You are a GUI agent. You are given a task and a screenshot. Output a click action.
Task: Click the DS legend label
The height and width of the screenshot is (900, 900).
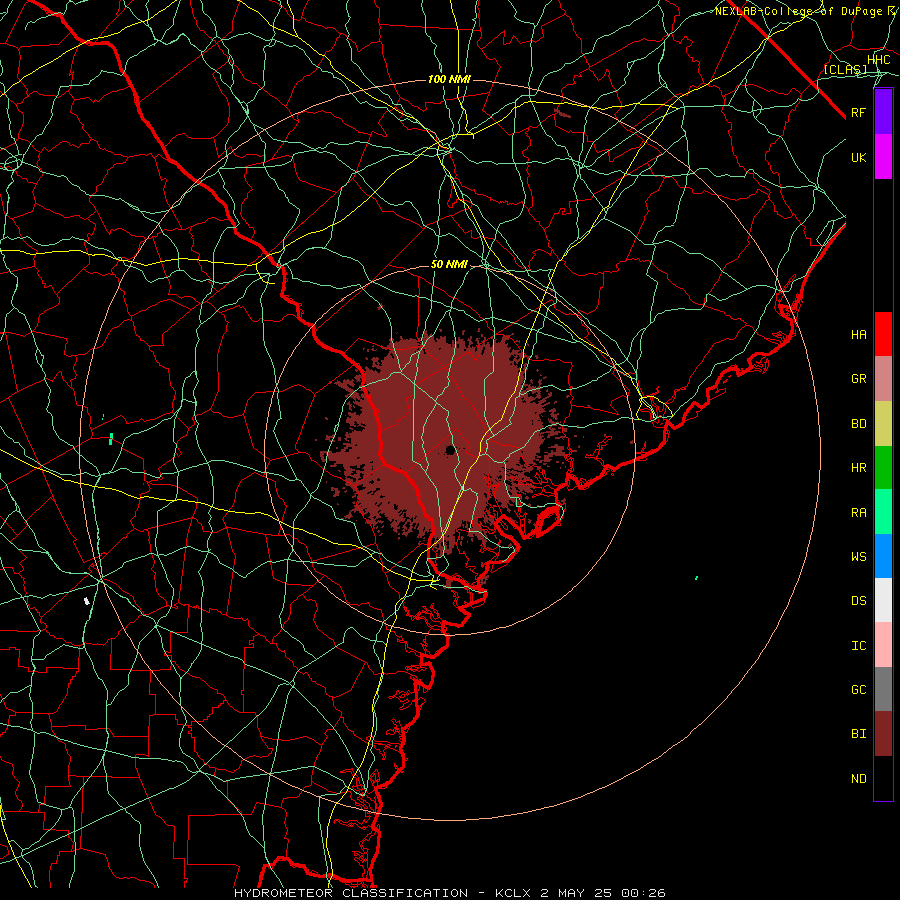coord(858,601)
